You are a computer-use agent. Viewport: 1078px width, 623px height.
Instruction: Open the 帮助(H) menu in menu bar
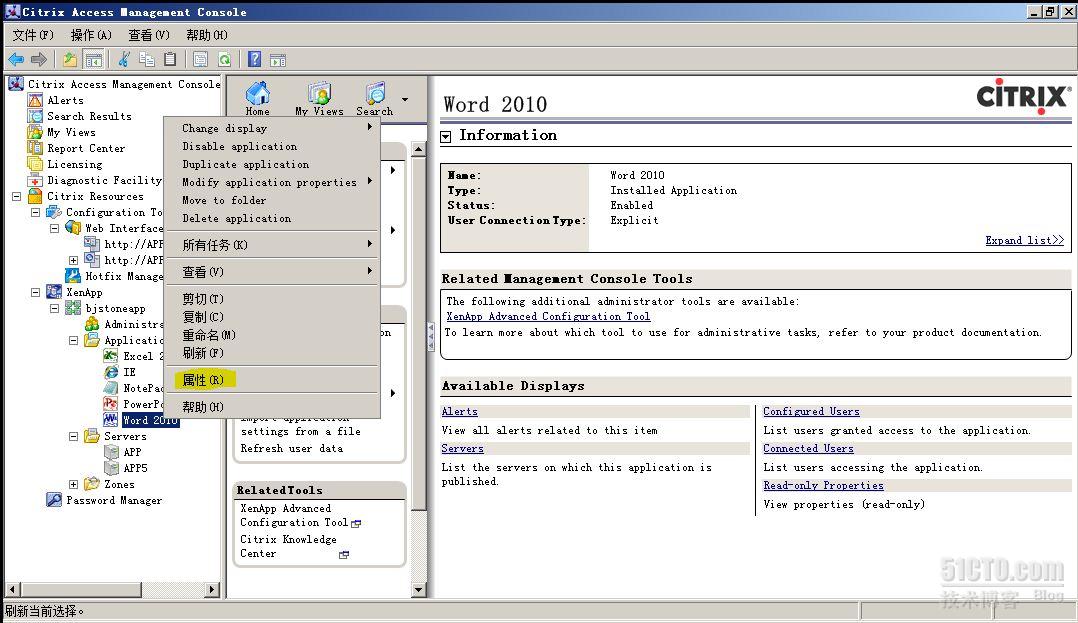coord(206,35)
